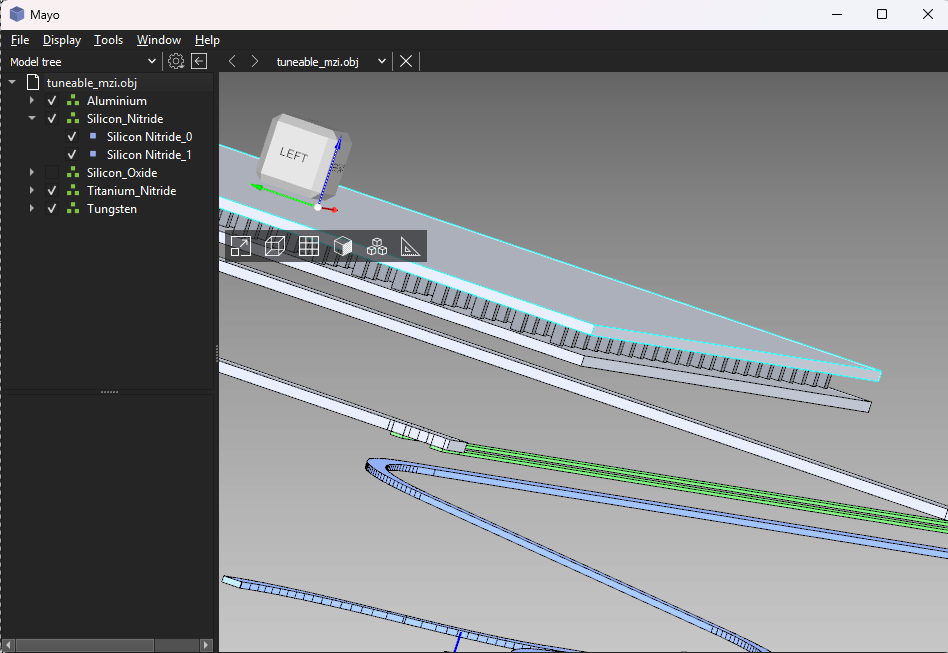Collapse the left sidebar with arrow icon

pyautogui.click(x=199, y=61)
